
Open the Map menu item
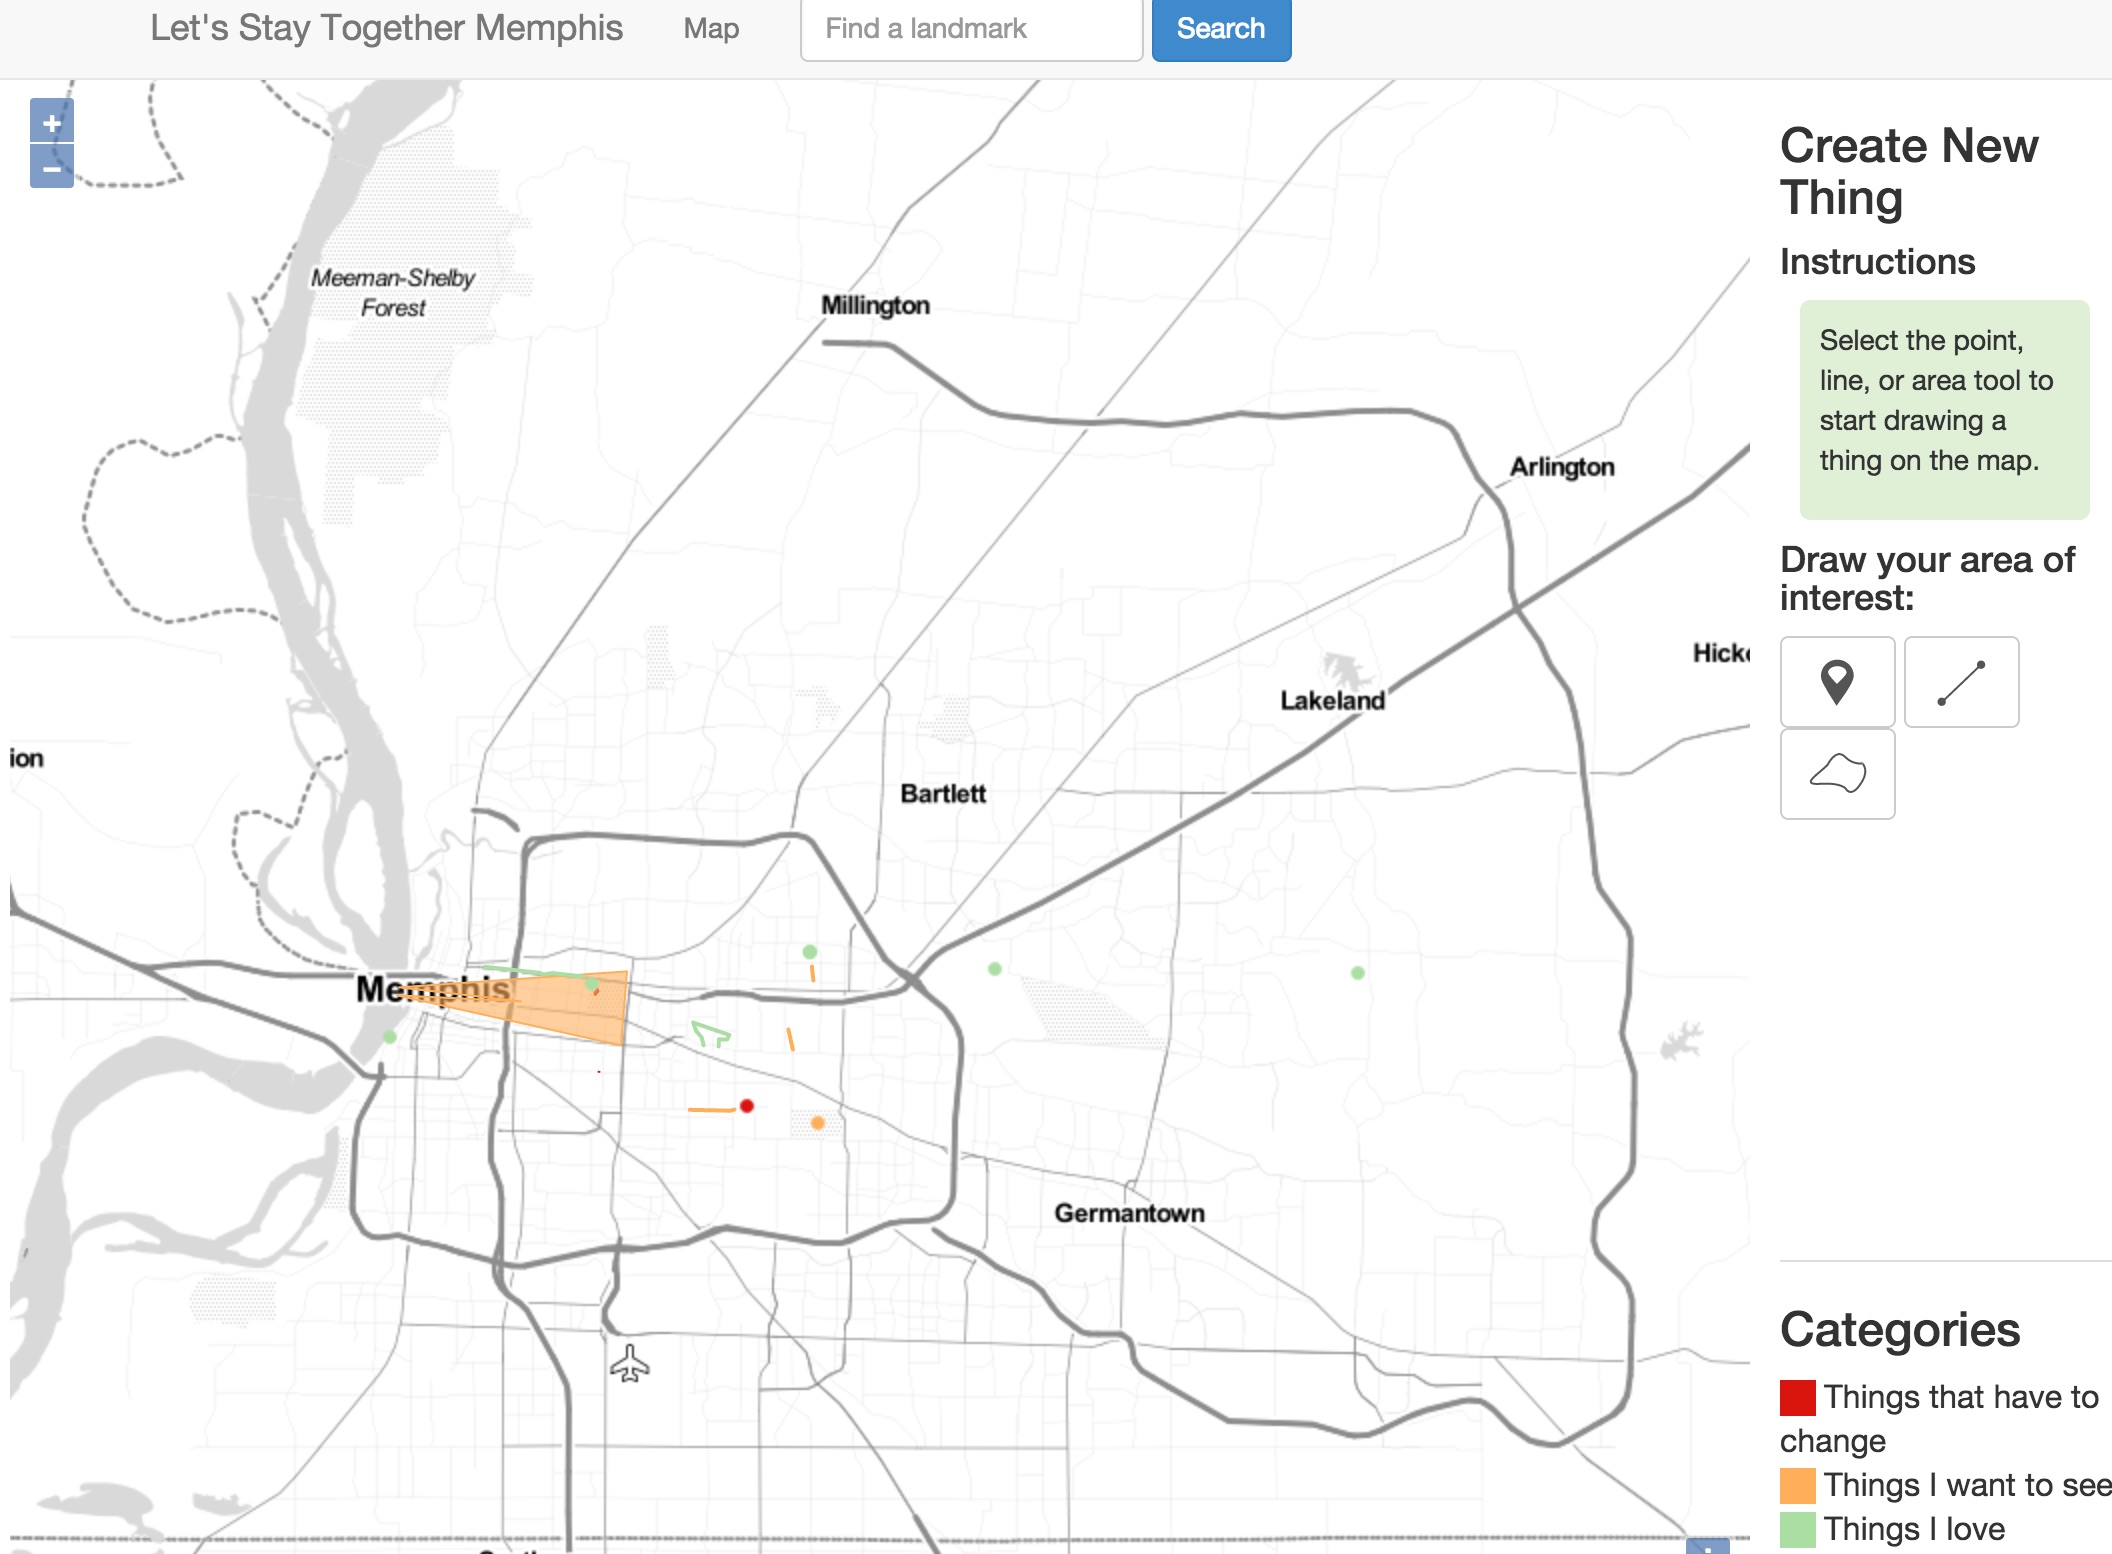coord(709,28)
